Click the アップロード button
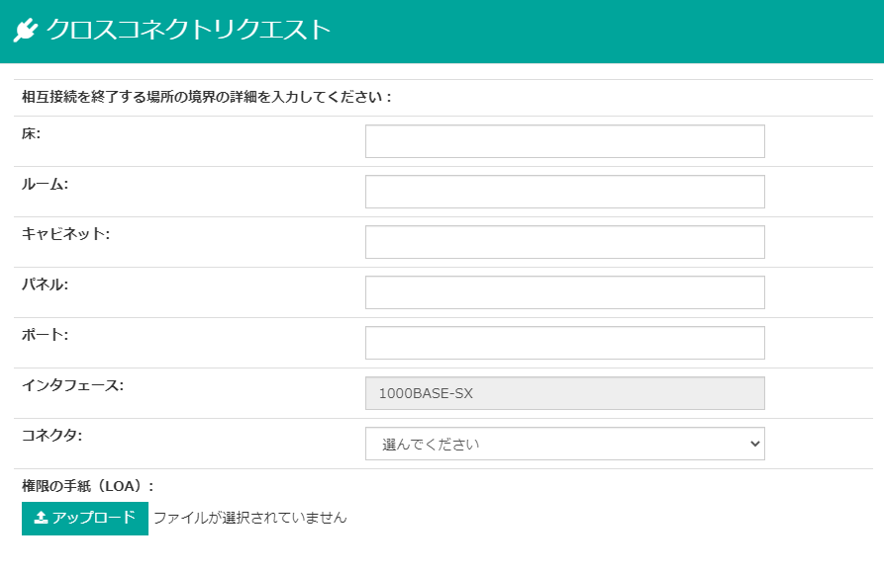The width and height of the screenshot is (884, 572). pyautogui.click(x=85, y=518)
